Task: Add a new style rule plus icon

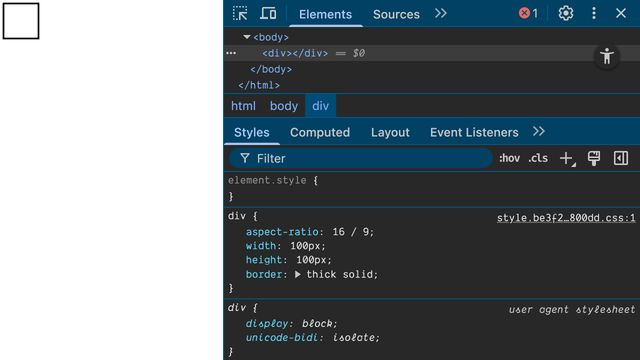Action: tap(567, 159)
